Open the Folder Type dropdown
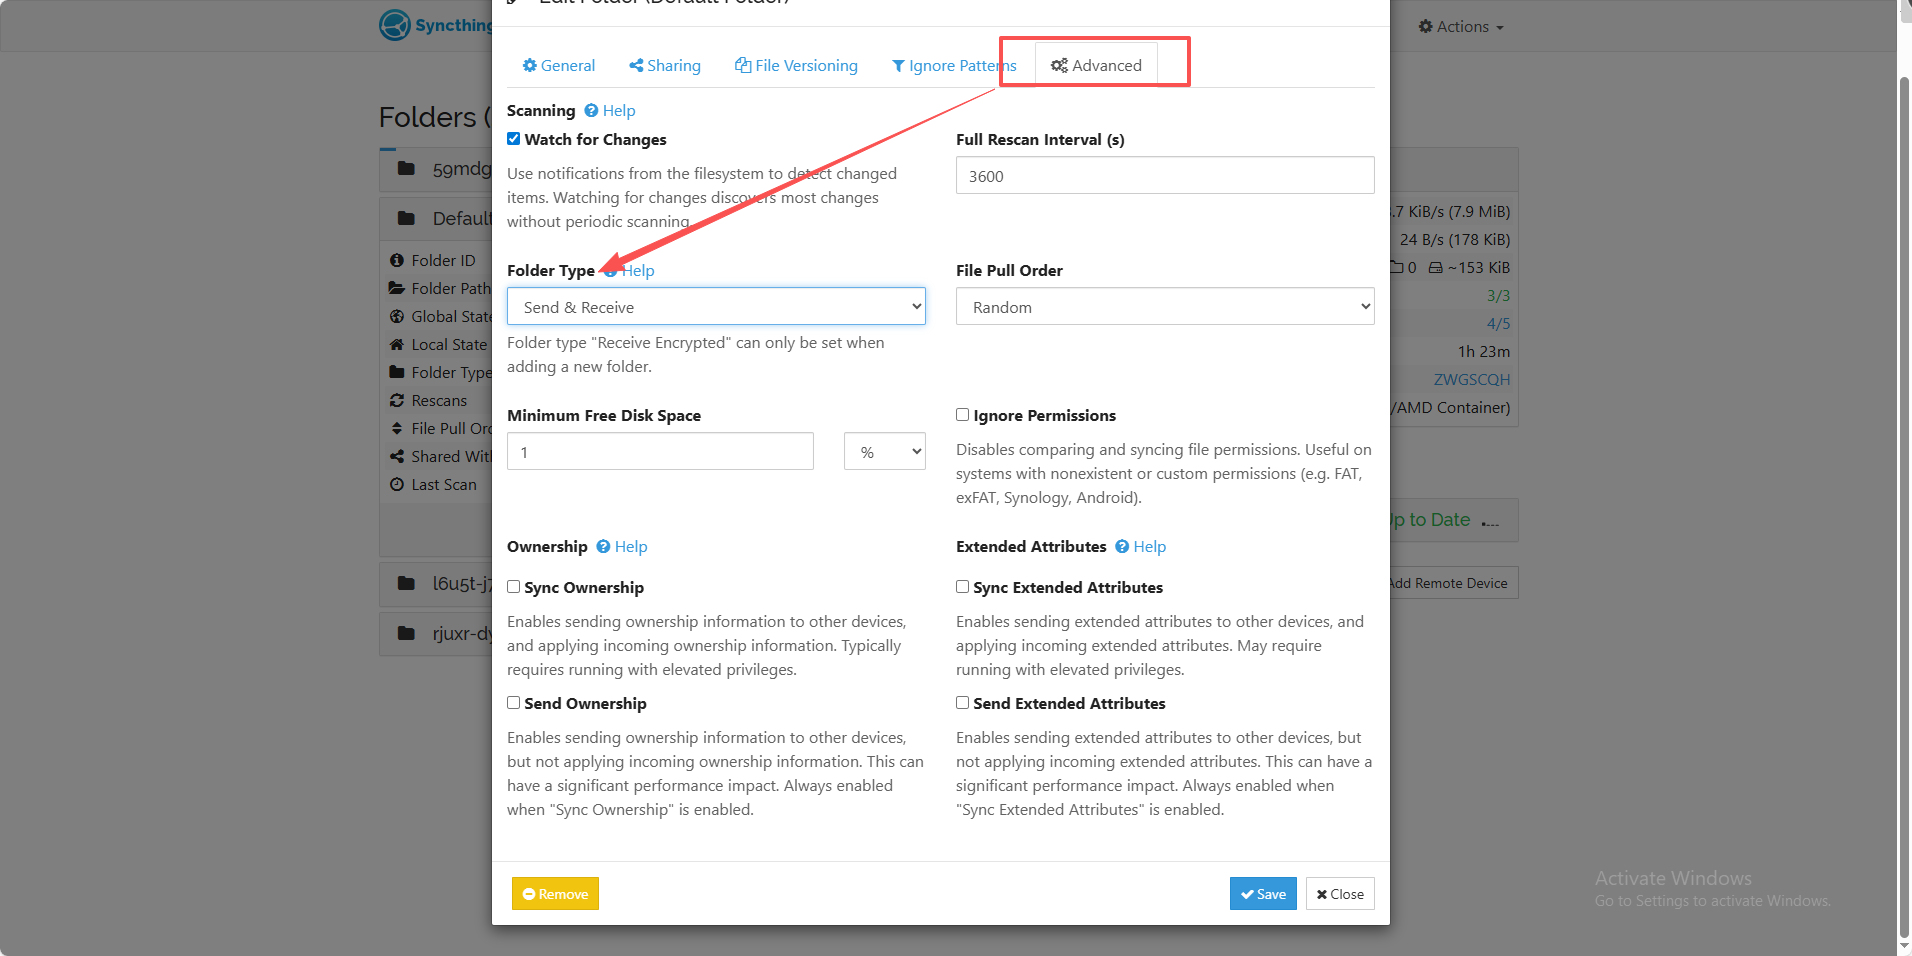The image size is (1912, 956). click(x=716, y=306)
